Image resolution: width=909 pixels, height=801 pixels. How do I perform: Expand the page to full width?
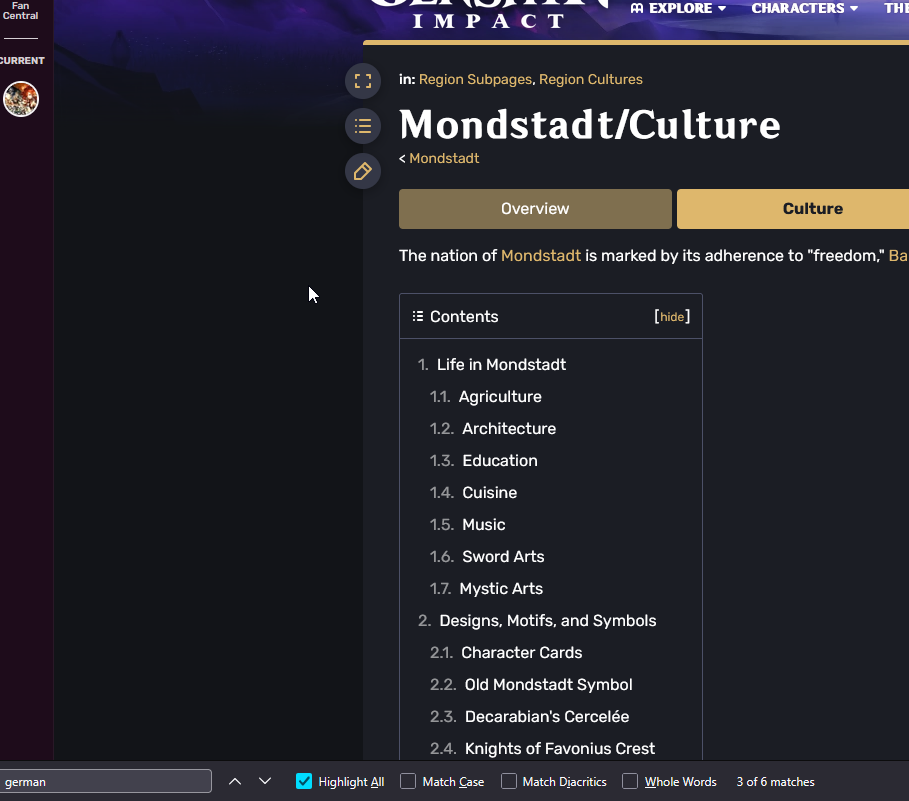pyautogui.click(x=363, y=81)
